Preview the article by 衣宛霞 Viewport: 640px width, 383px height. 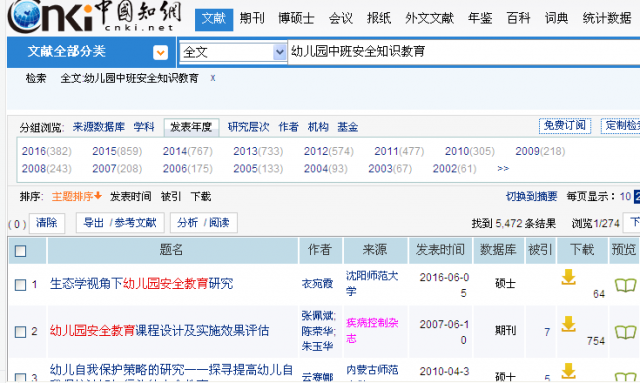625,285
